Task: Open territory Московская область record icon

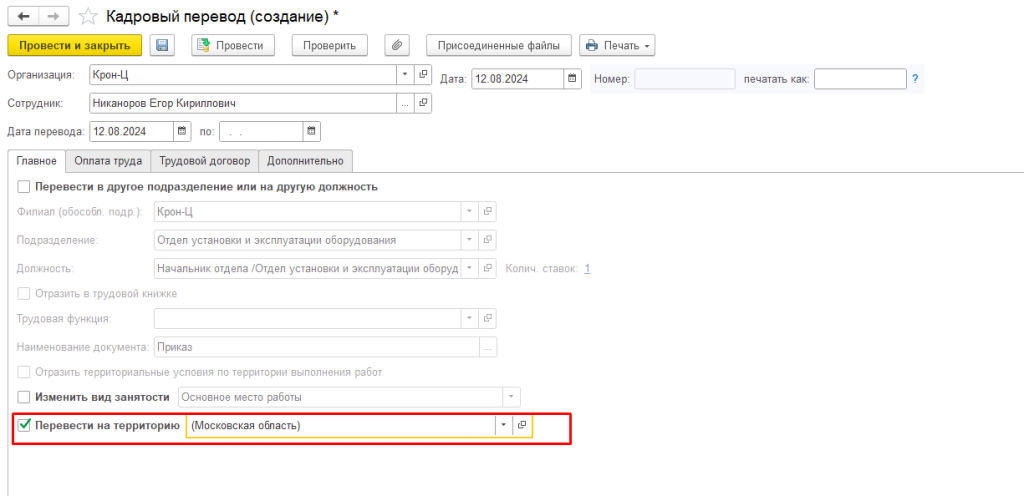Action: click(521, 426)
